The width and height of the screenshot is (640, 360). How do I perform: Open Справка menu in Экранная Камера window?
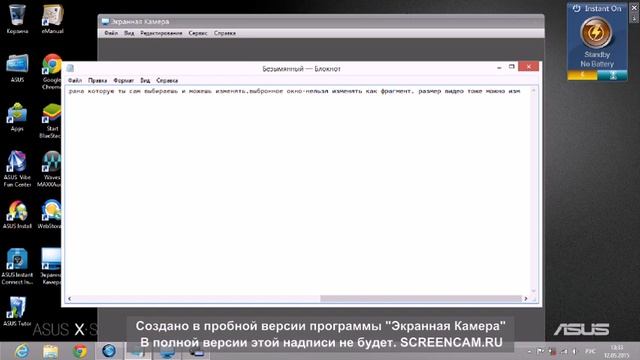224,33
